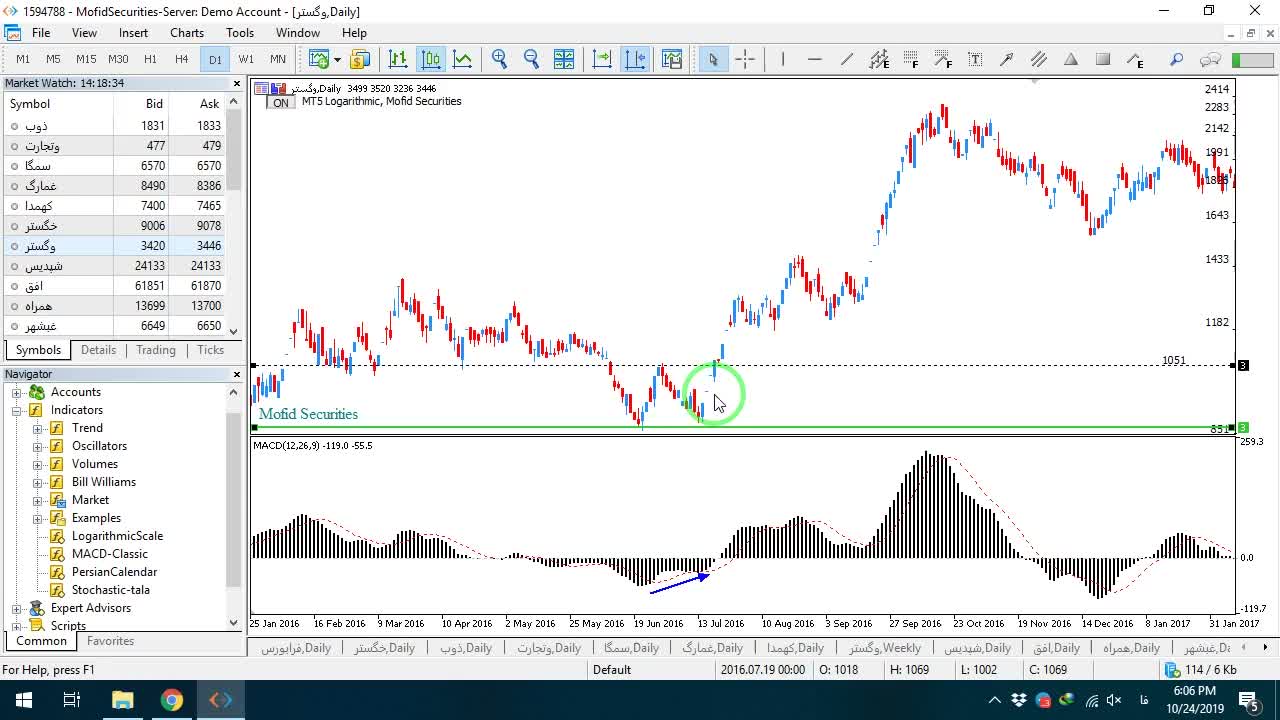Collapse the Indicators tree node
This screenshot has width=1280, height=720.
(x=17, y=410)
